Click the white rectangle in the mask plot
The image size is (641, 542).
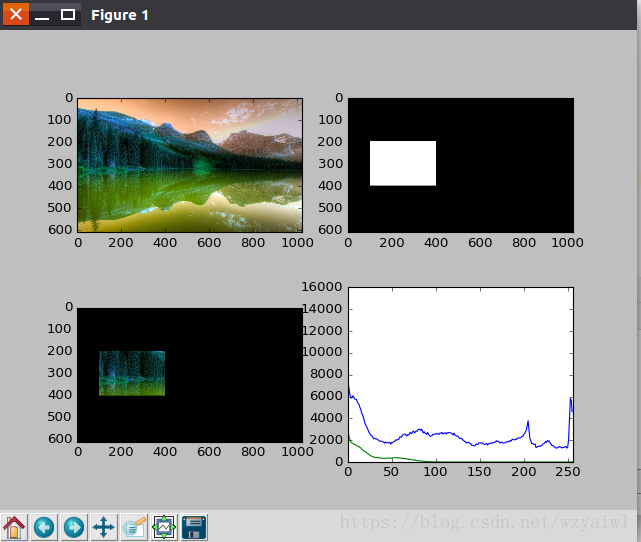(403, 163)
